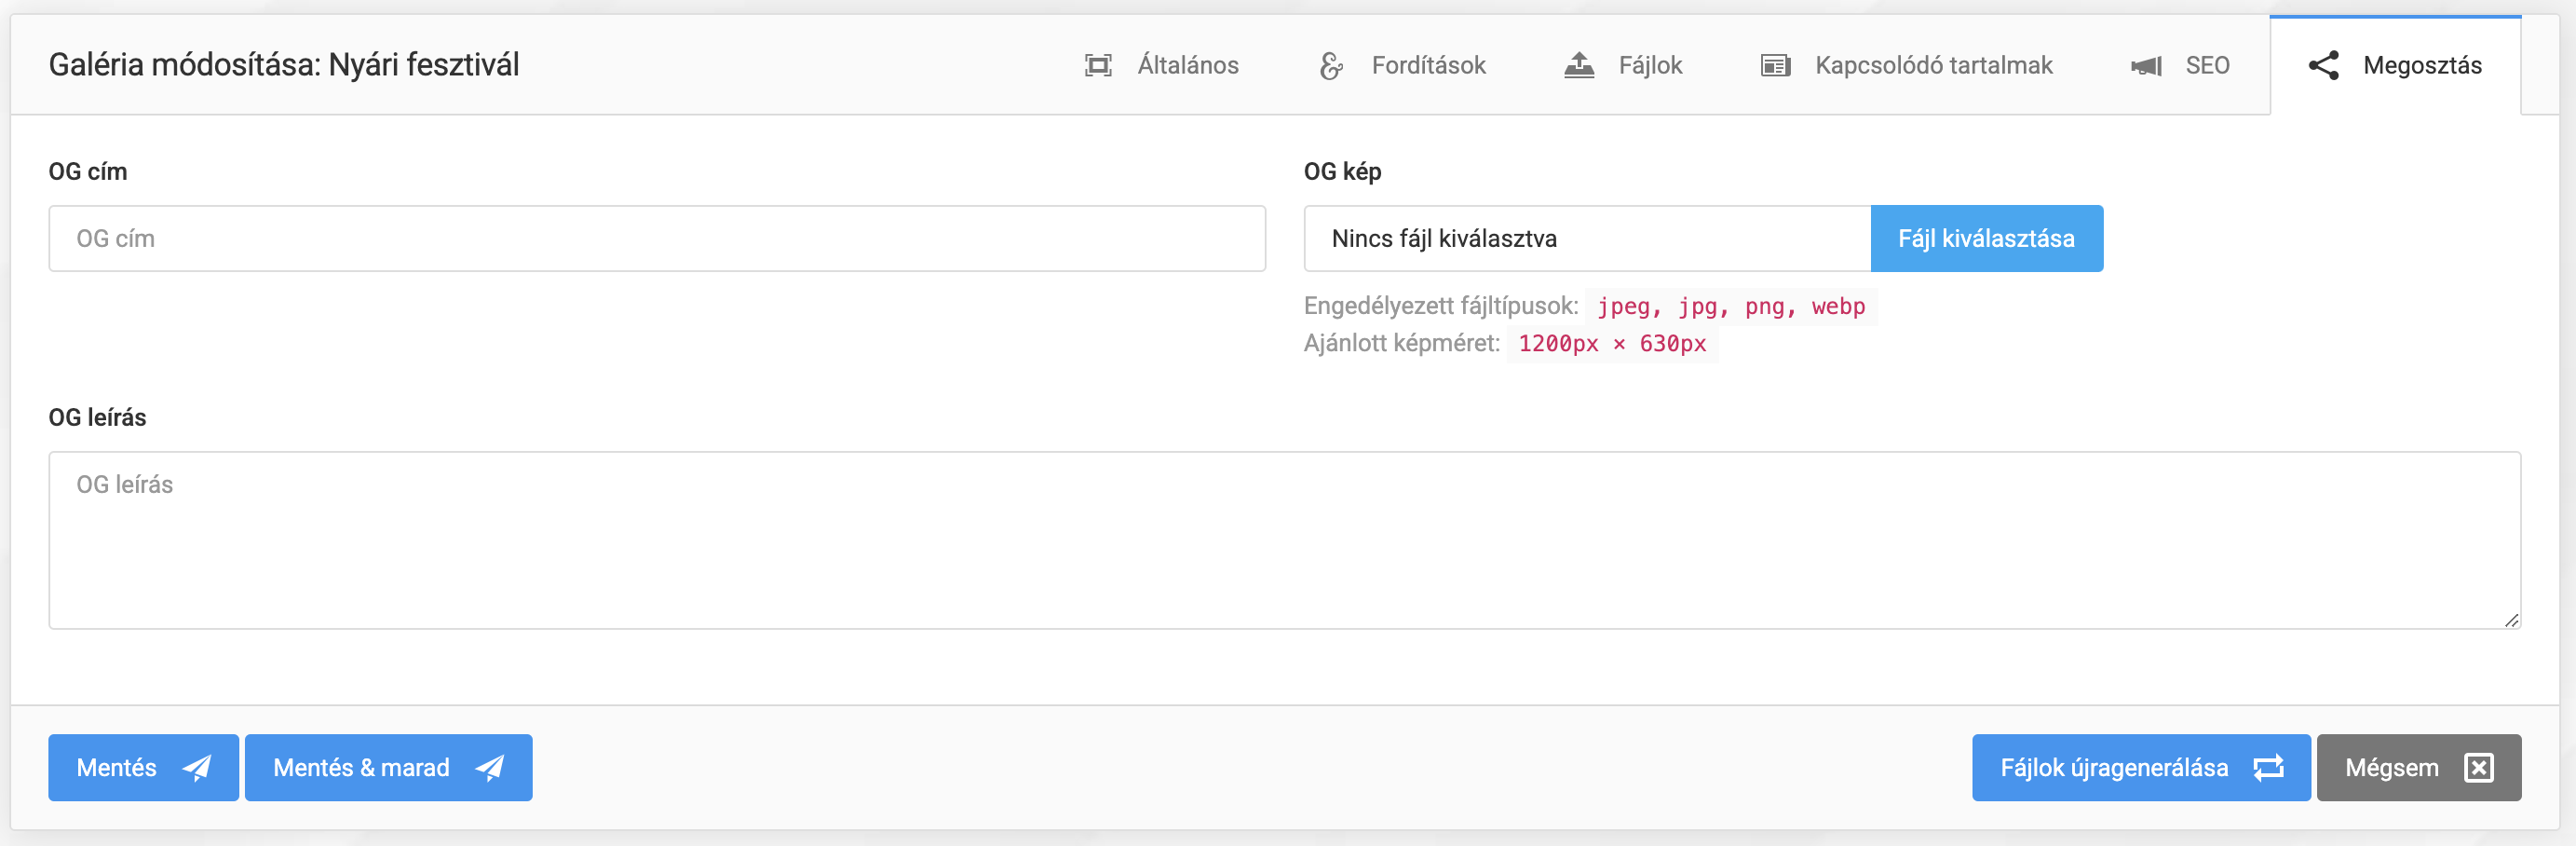2576x846 pixels.
Task: Open the SEO tab
Action: point(2206,66)
